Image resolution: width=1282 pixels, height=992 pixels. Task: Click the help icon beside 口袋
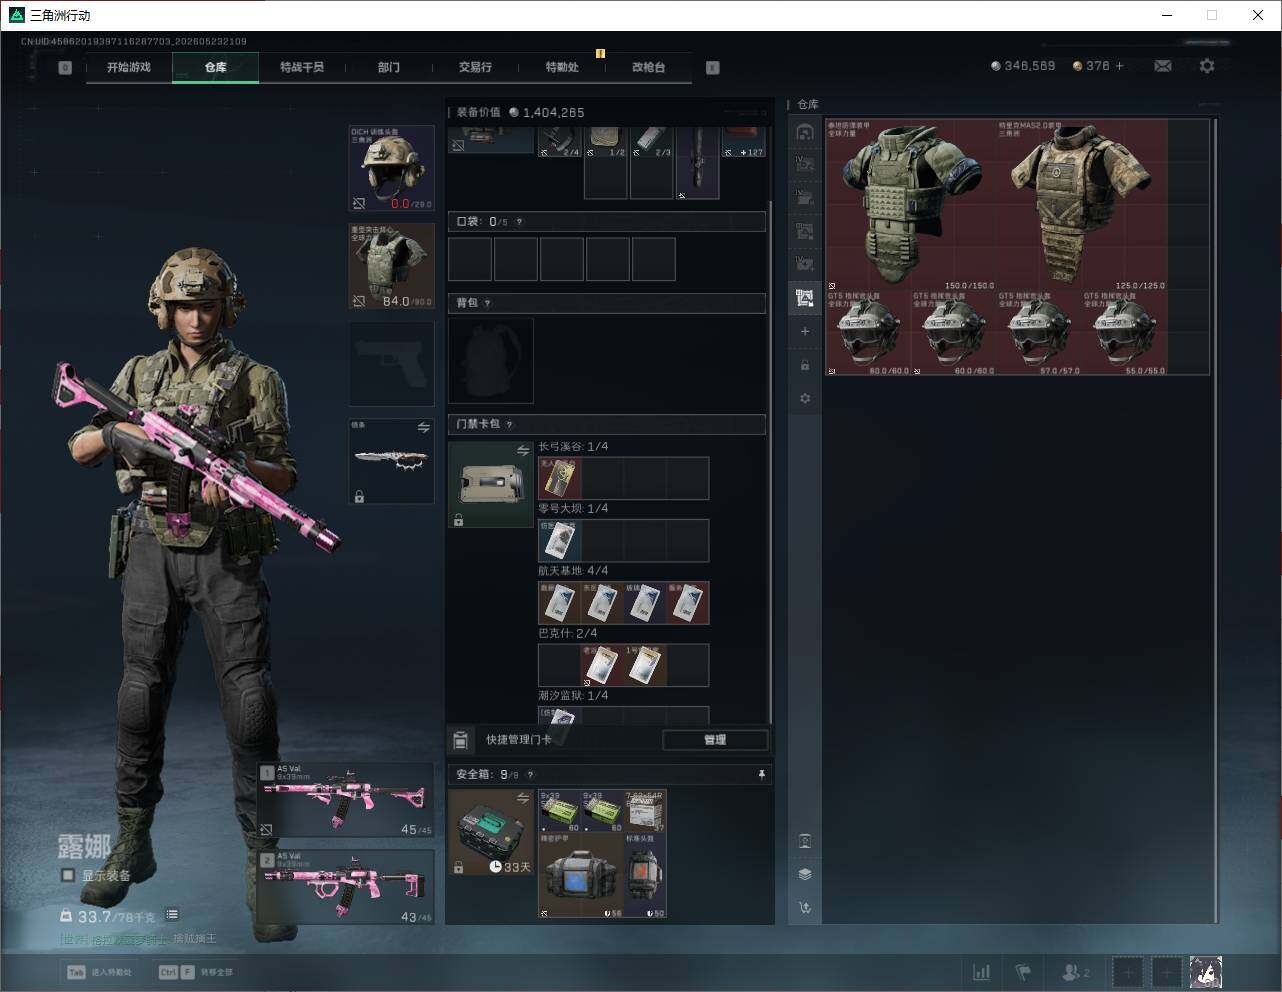(x=519, y=222)
